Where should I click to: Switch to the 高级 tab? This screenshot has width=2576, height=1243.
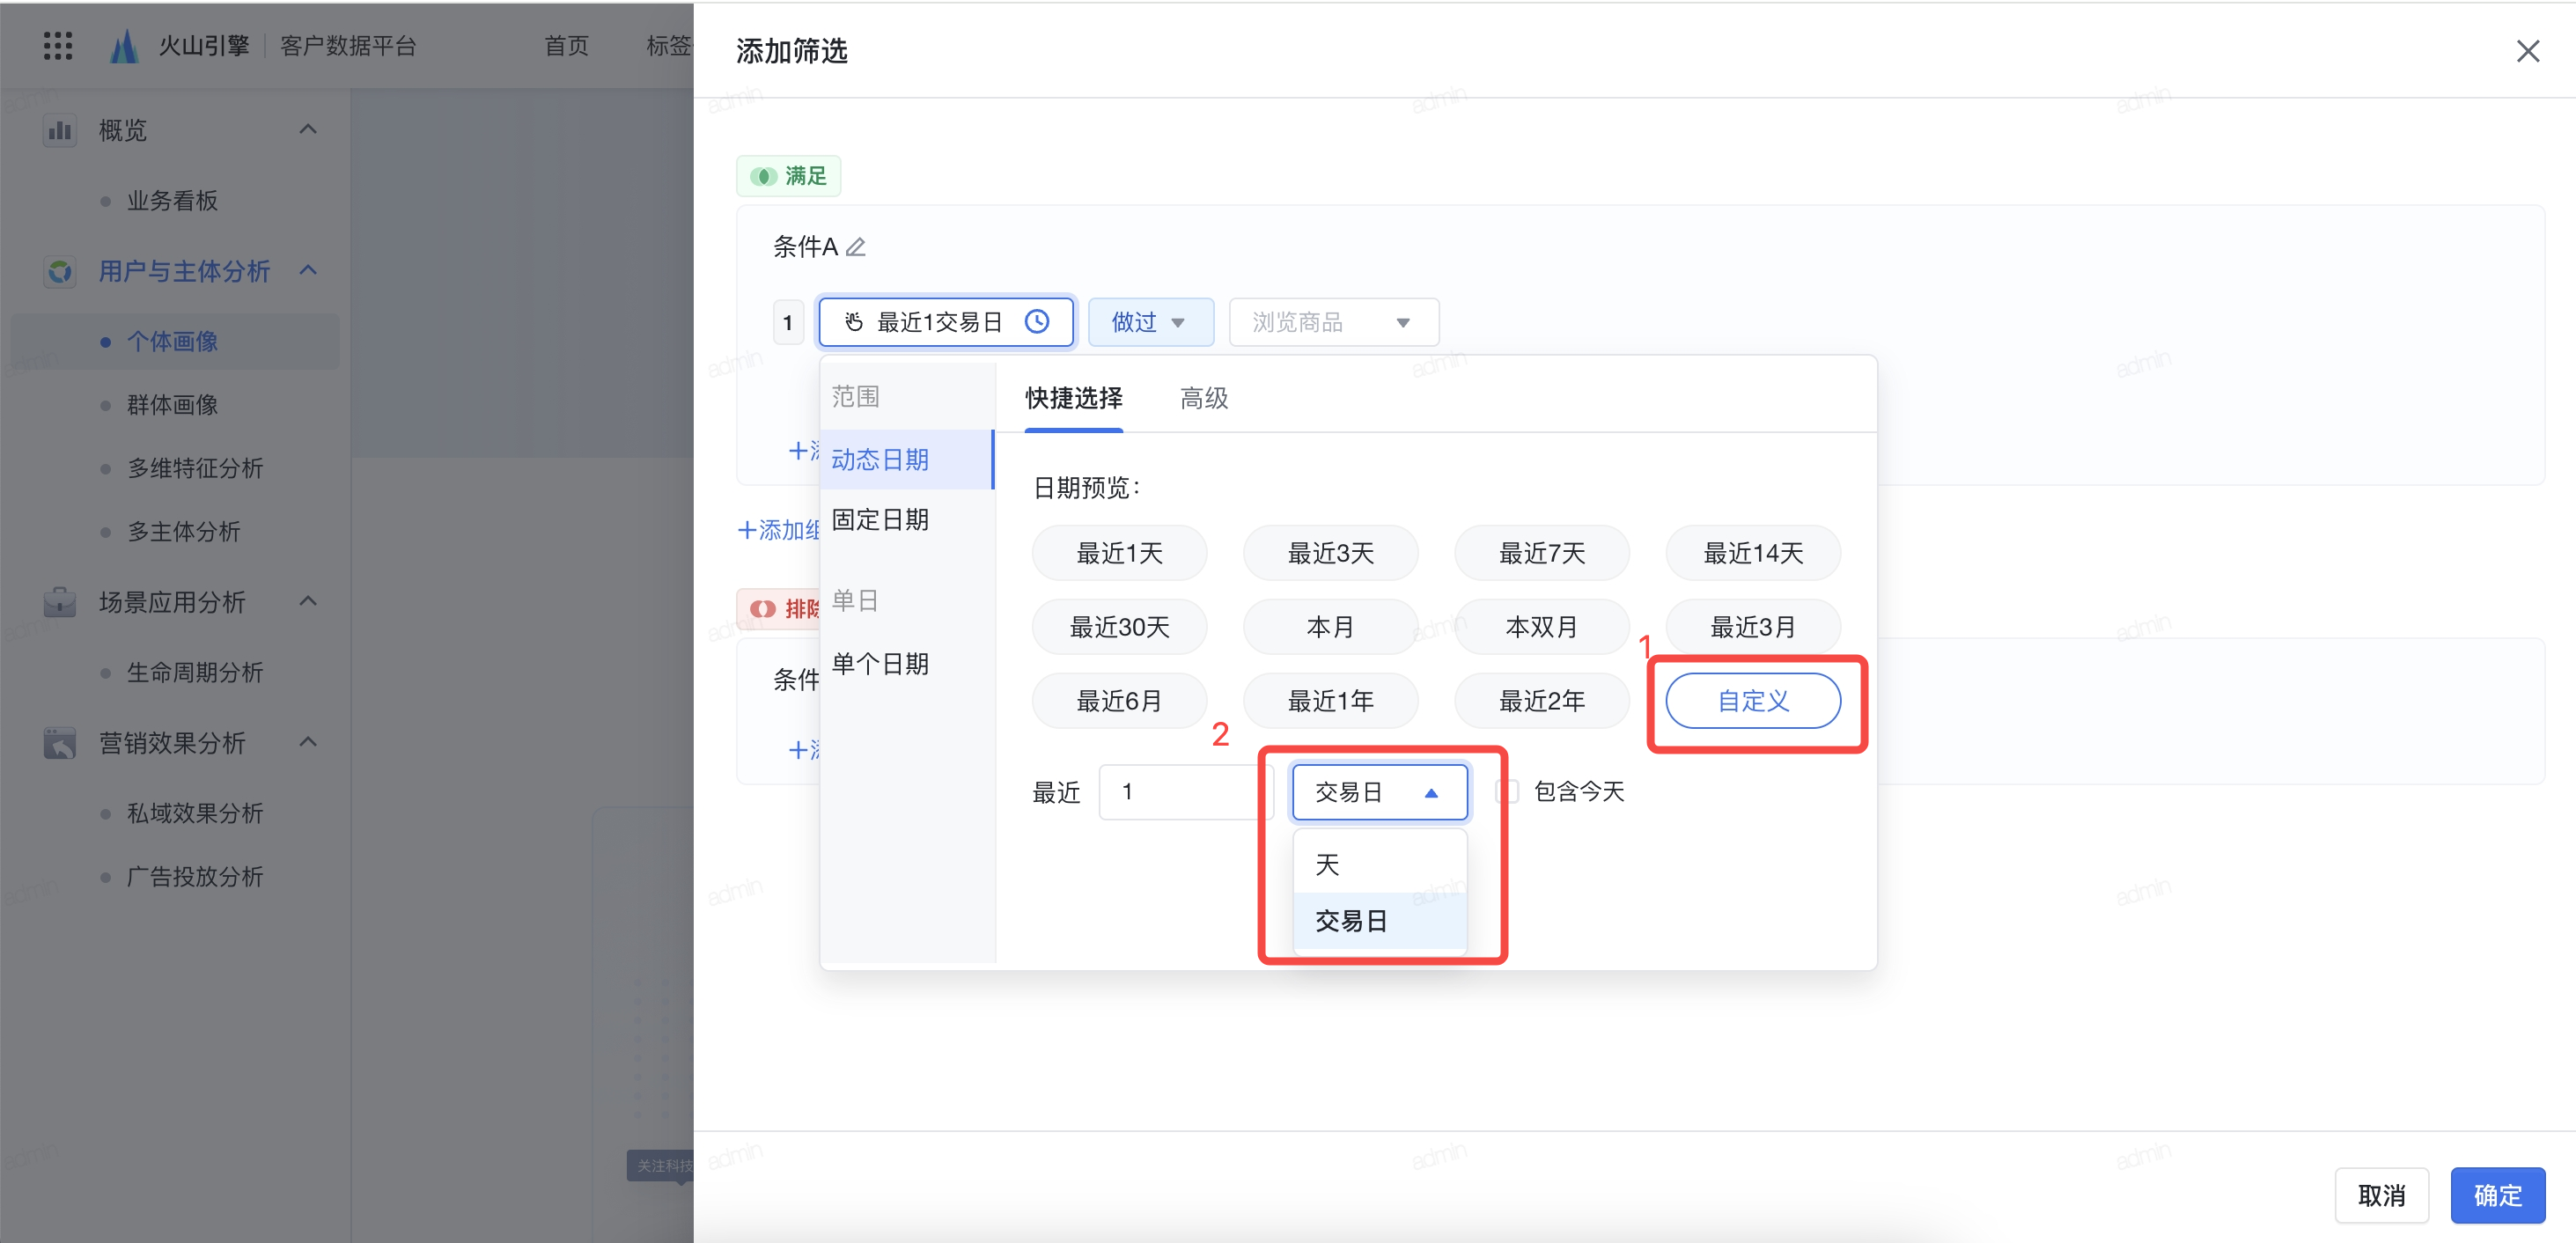click(x=1204, y=398)
